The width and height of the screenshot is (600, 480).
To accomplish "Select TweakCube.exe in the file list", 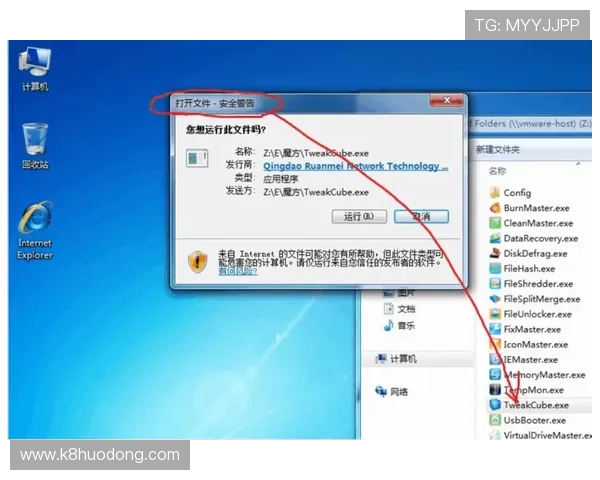I will click(535, 405).
